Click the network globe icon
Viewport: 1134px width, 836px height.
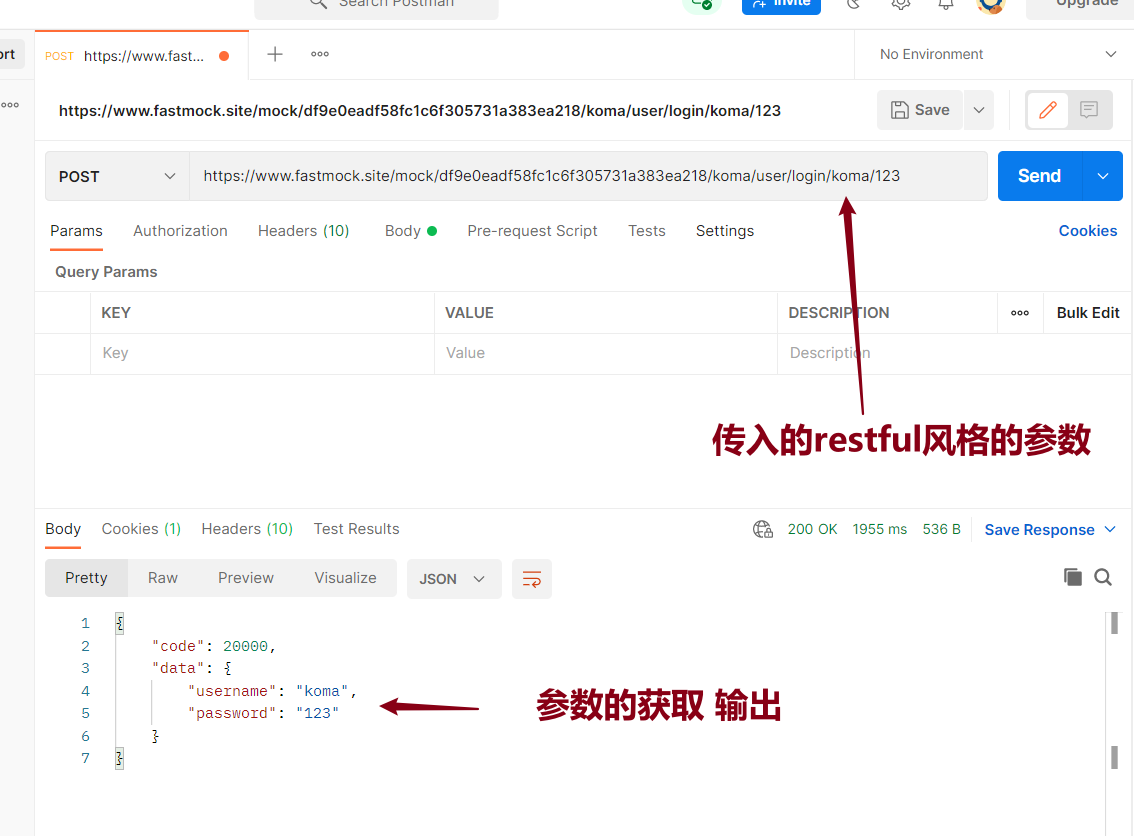(x=763, y=529)
